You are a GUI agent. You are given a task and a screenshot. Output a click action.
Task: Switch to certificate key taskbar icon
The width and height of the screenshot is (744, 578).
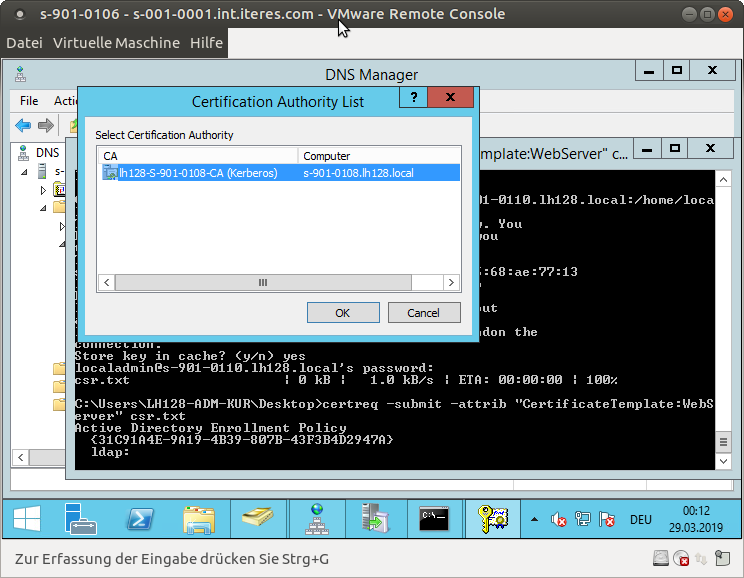tap(493, 519)
